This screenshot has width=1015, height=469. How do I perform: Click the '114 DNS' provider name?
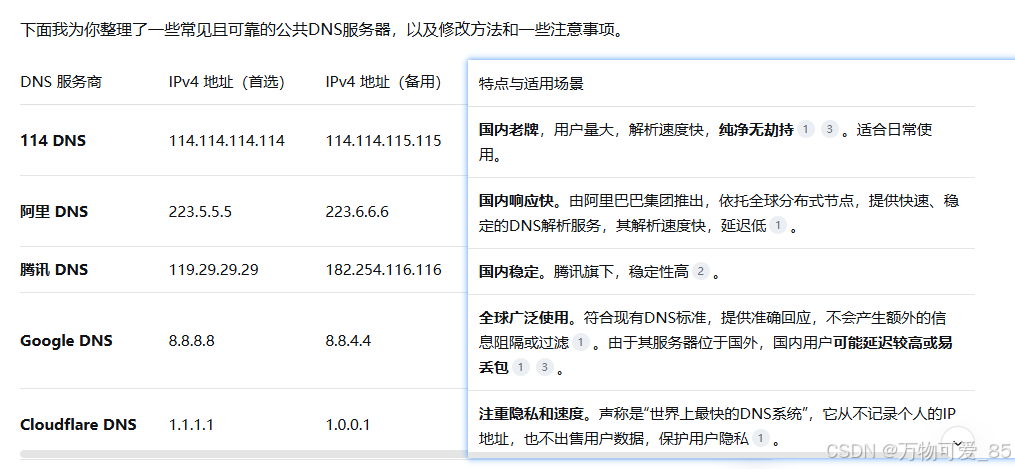[x=53, y=140]
